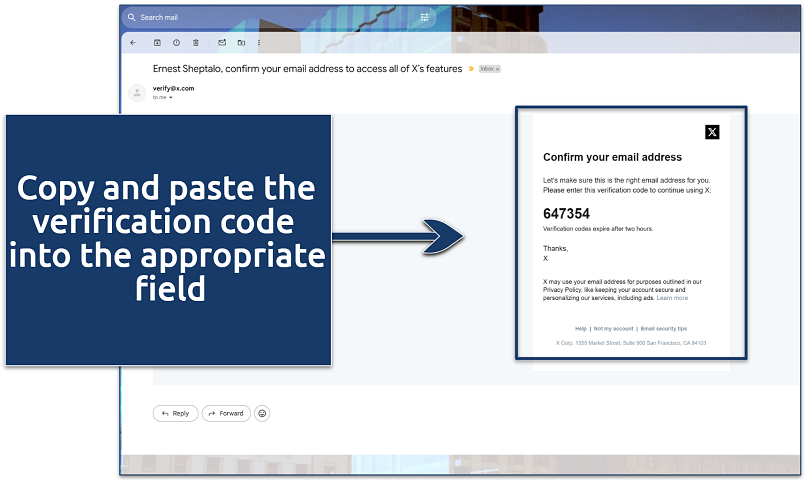
Task: Archive this email
Action: click(x=157, y=43)
